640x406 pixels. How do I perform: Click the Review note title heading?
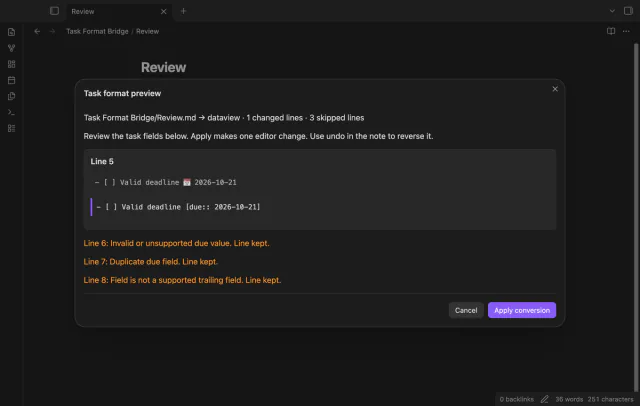[163, 67]
